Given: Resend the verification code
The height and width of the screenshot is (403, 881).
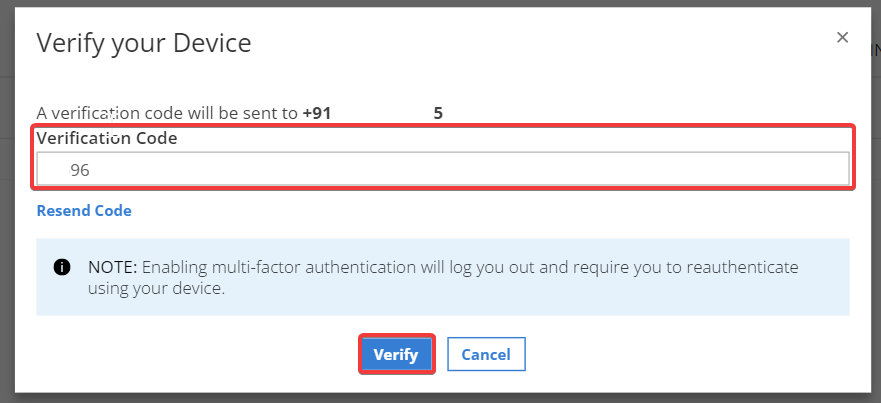Looking at the screenshot, I should (84, 211).
